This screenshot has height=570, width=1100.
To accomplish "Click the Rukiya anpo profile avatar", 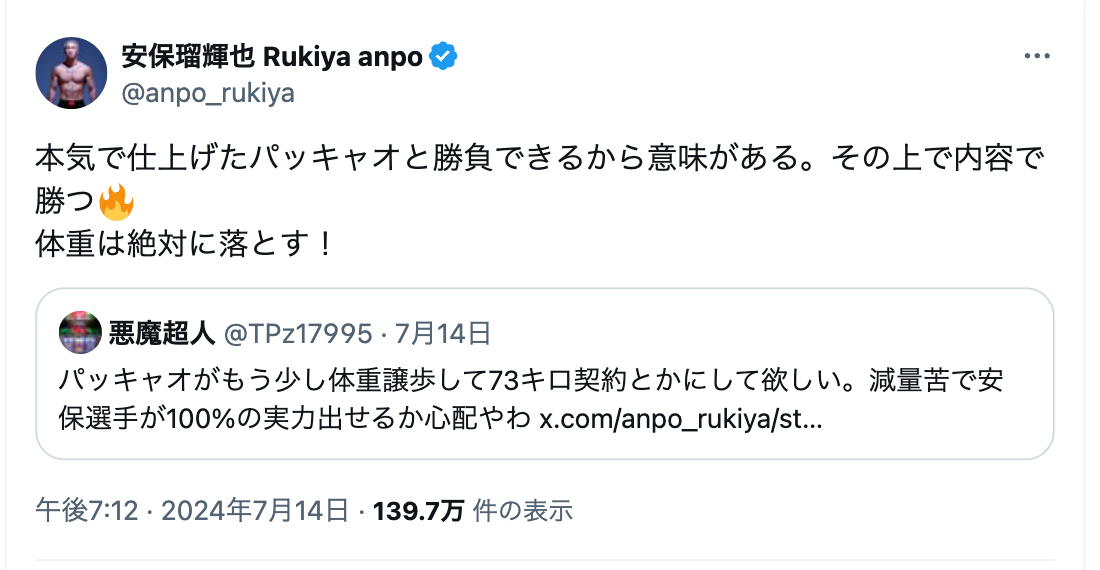I will click(x=71, y=73).
